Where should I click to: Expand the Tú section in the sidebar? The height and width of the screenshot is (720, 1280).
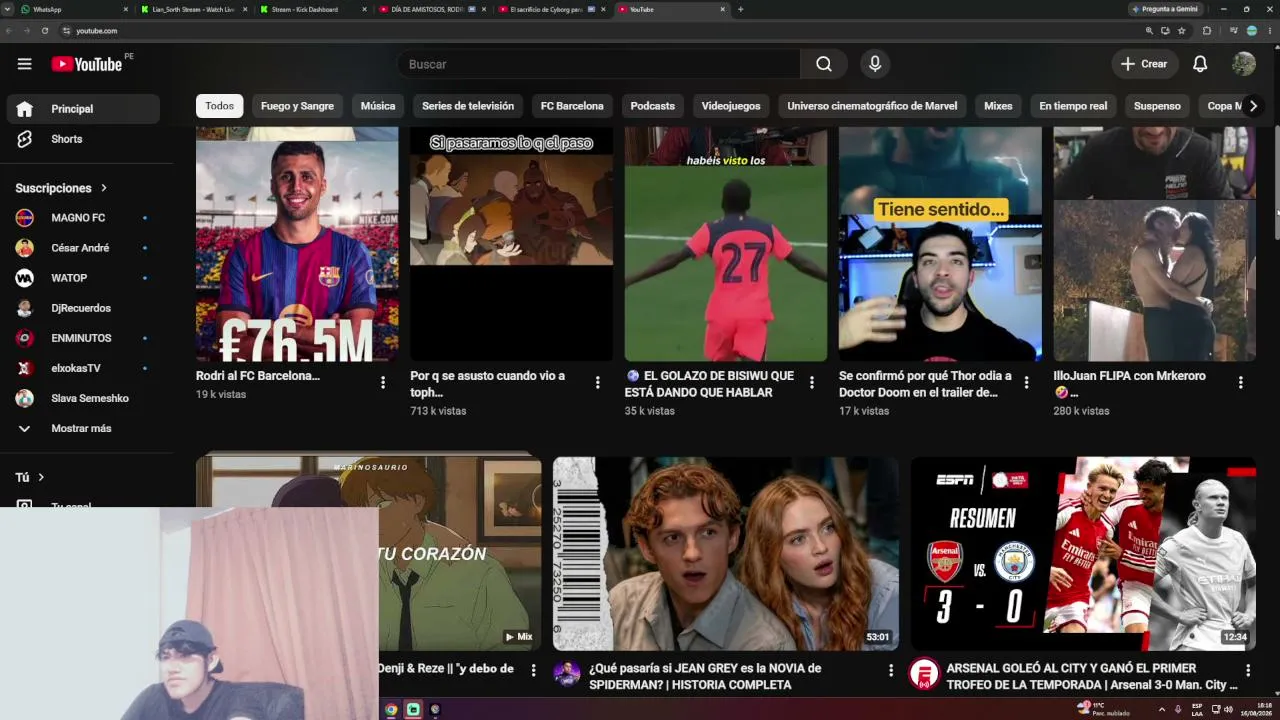[30, 478]
